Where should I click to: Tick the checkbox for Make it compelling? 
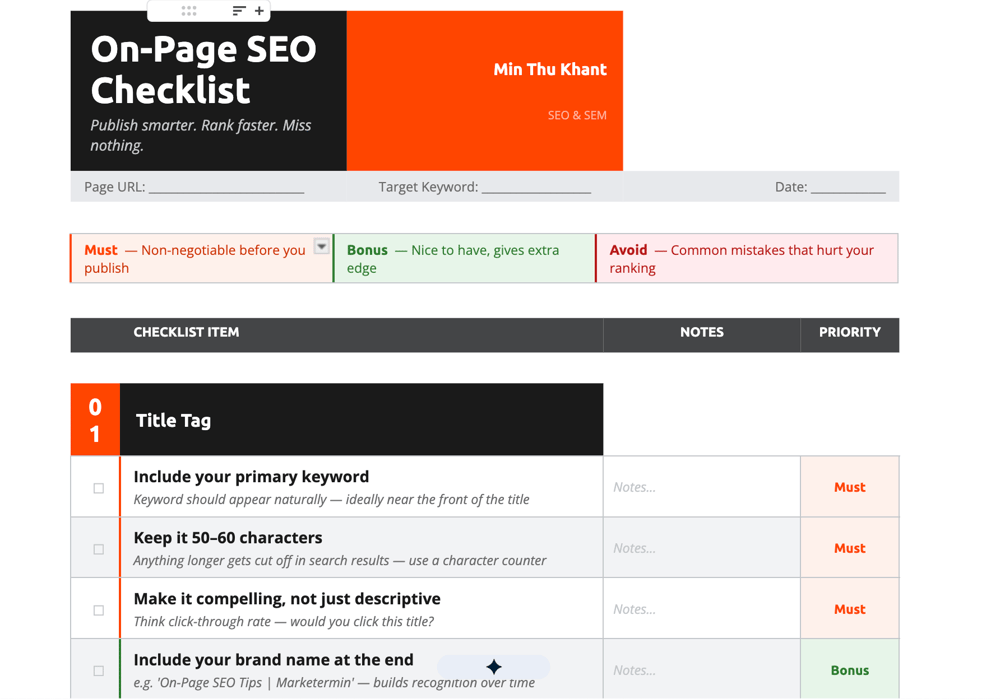coord(99,610)
